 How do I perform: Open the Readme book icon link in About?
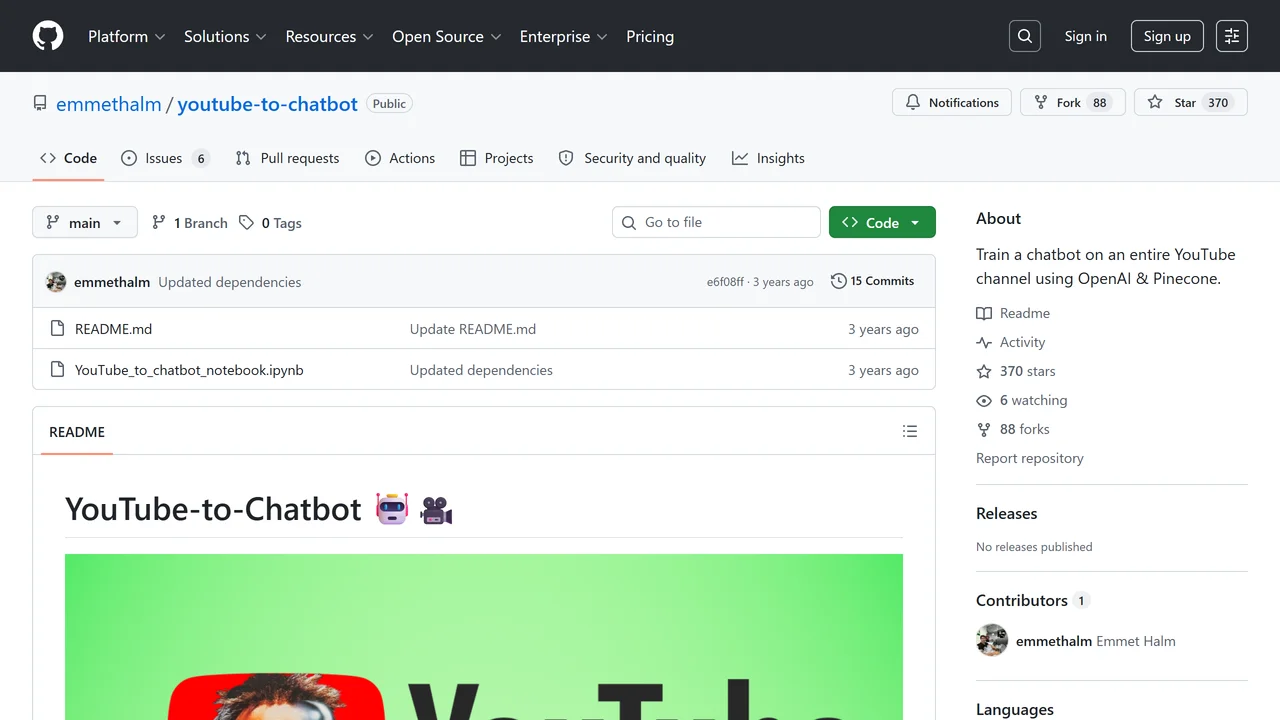(984, 313)
